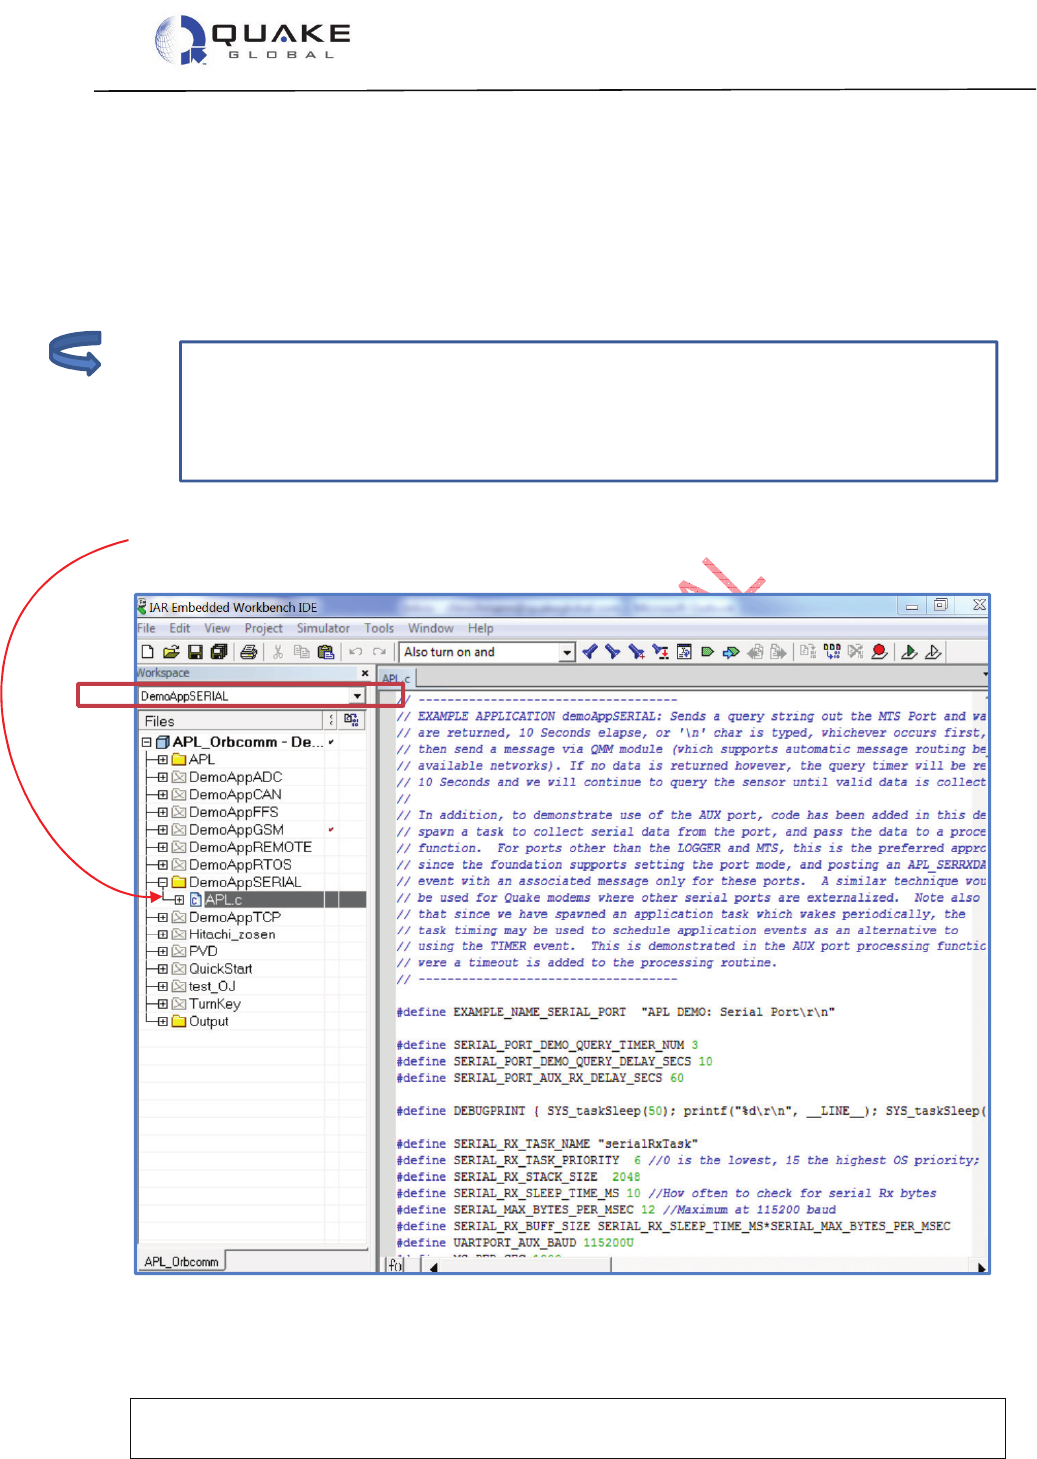The height and width of the screenshot is (1459, 1037).
Task: Select the APL.c file in the tree
Action: [223, 899]
